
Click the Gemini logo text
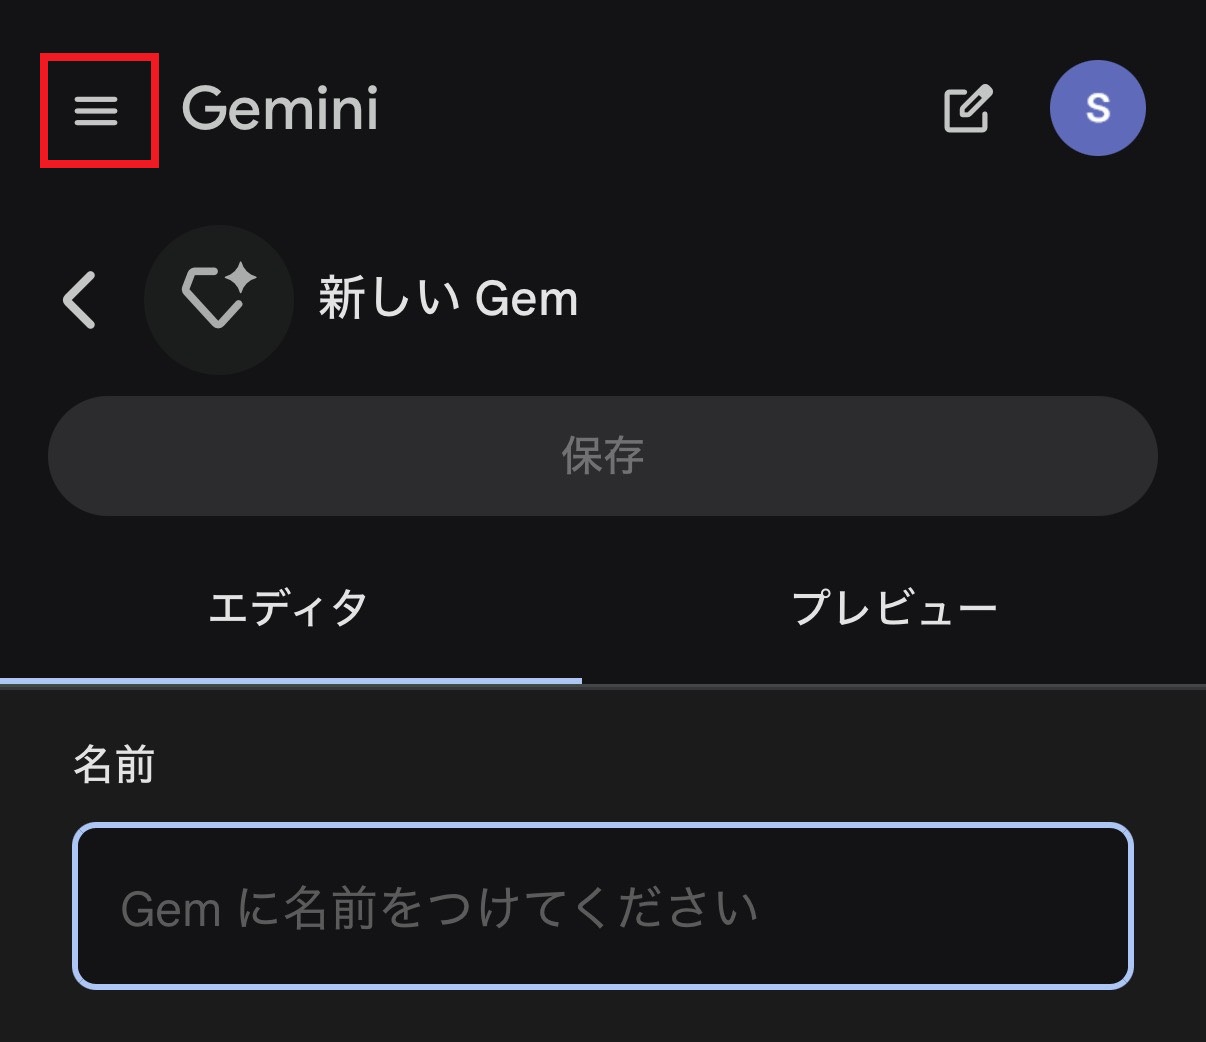pyautogui.click(x=280, y=108)
